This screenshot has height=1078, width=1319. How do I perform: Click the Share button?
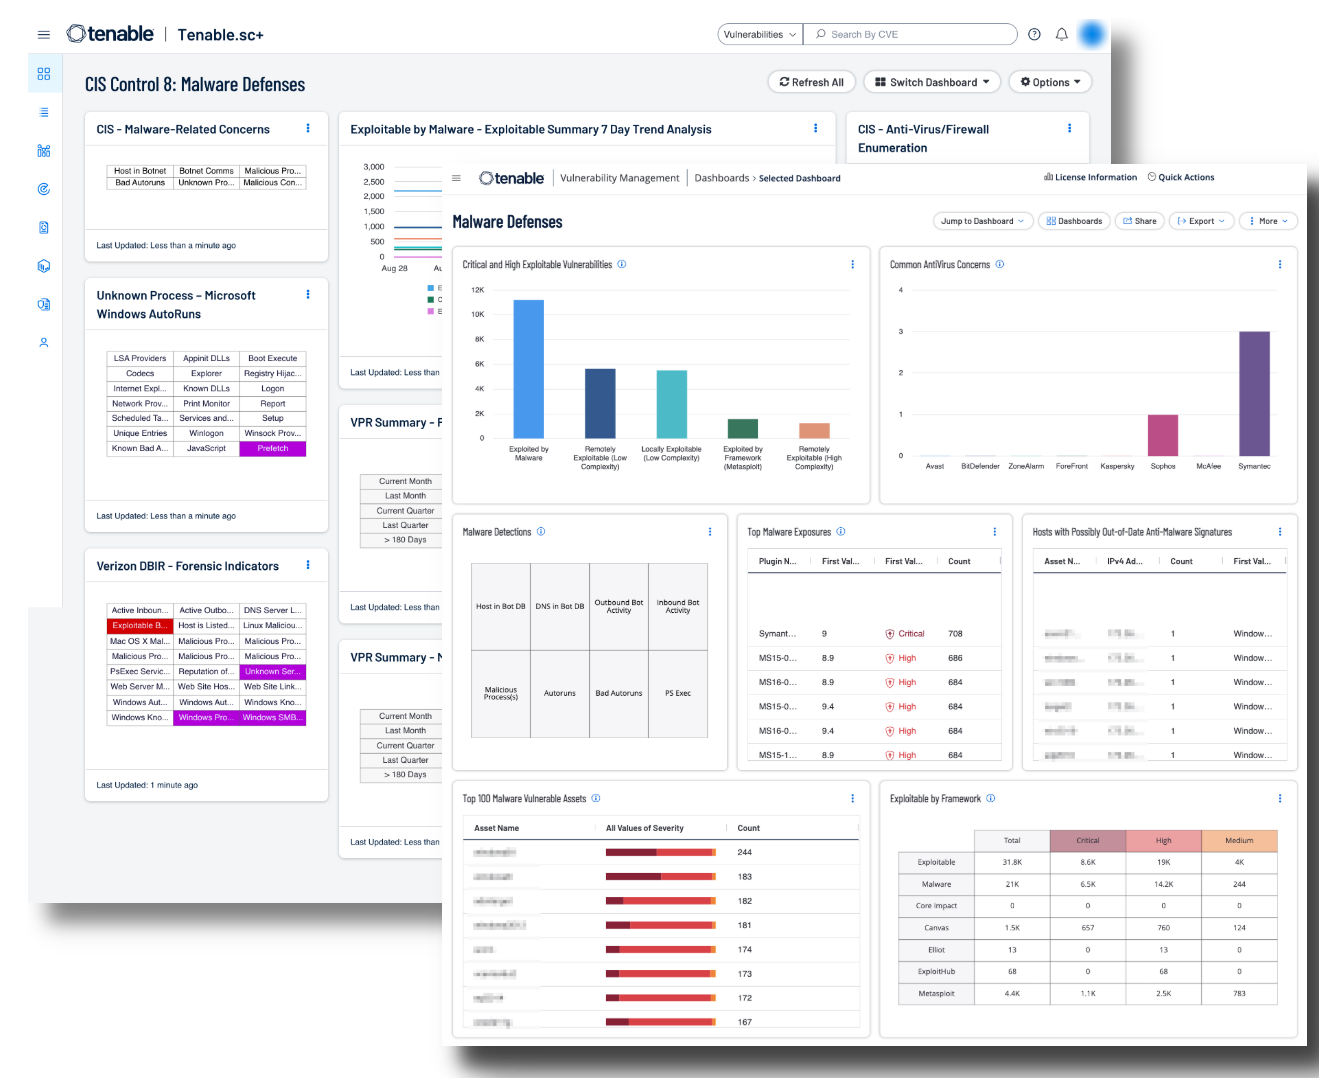click(1140, 221)
